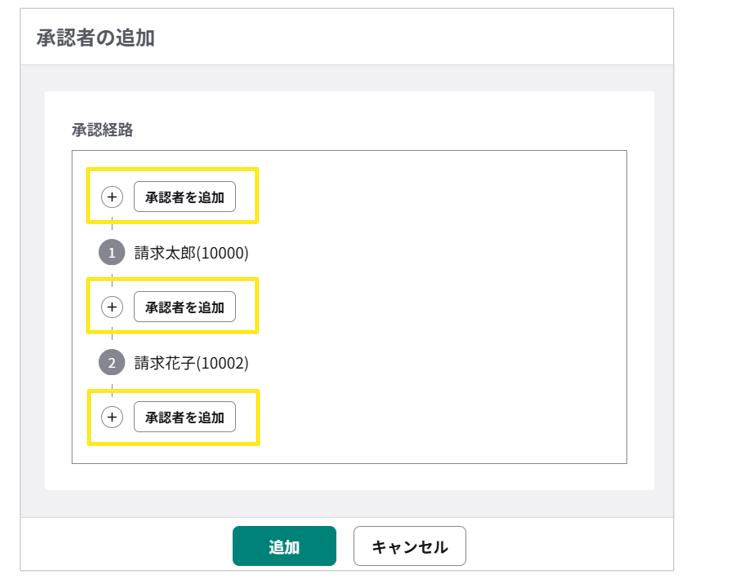This screenshot has height=586, width=742.
Task: Click the gray margin around the white panel
Action: tap(32, 300)
